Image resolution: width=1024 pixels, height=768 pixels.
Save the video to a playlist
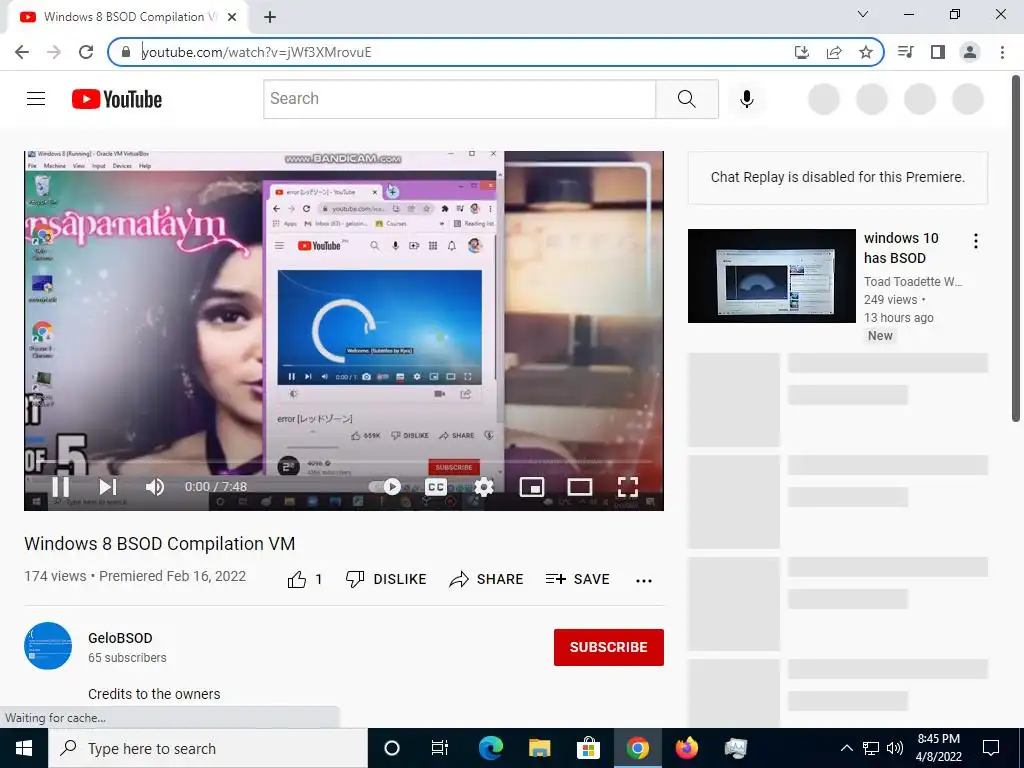pos(577,579)
